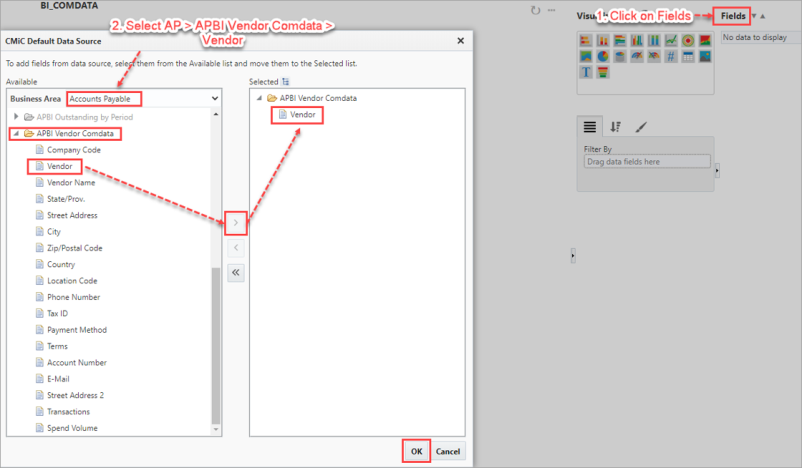Screen dimensions: 802x468
Task: Select Vendor in the Available list
Action: [59, 166]
